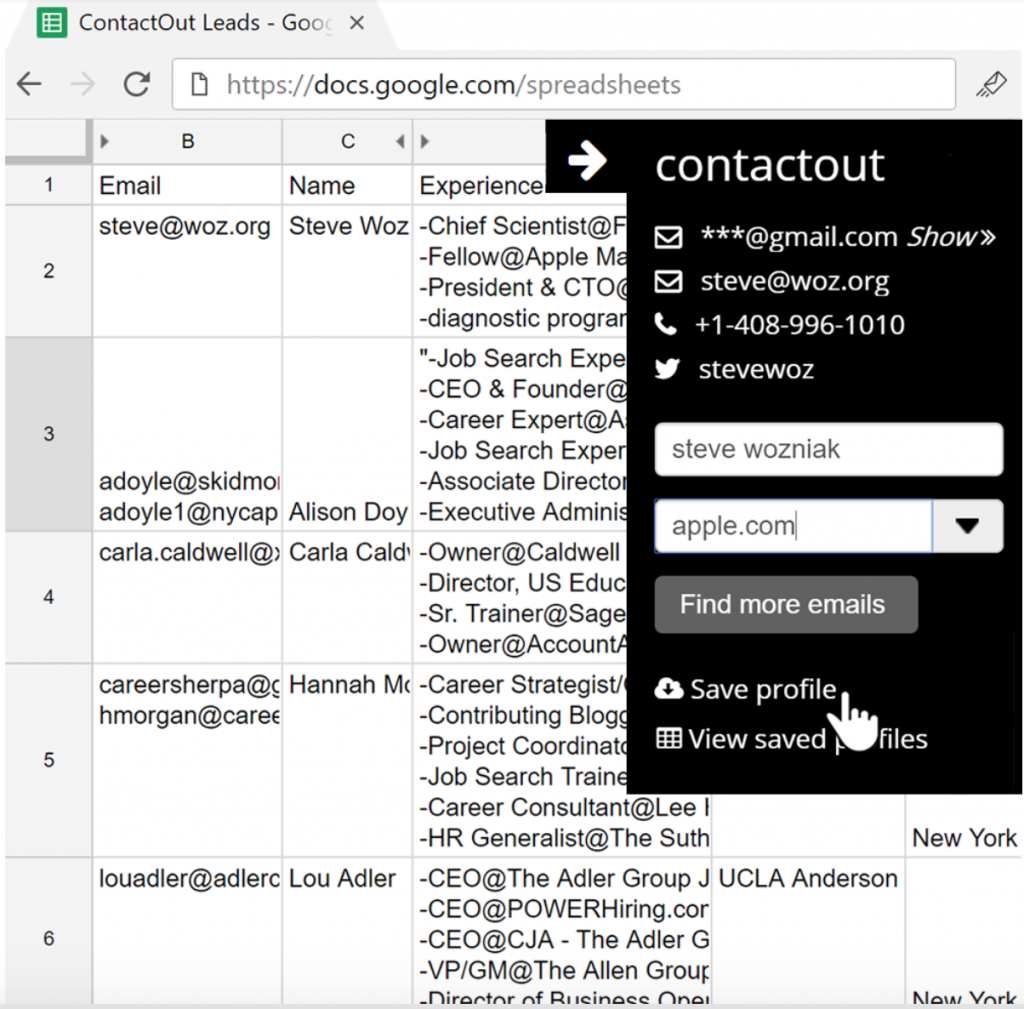Select the Alison Doy name cell
Viewport: 1024px width, 1009px height.
click(x=347, y=434)
